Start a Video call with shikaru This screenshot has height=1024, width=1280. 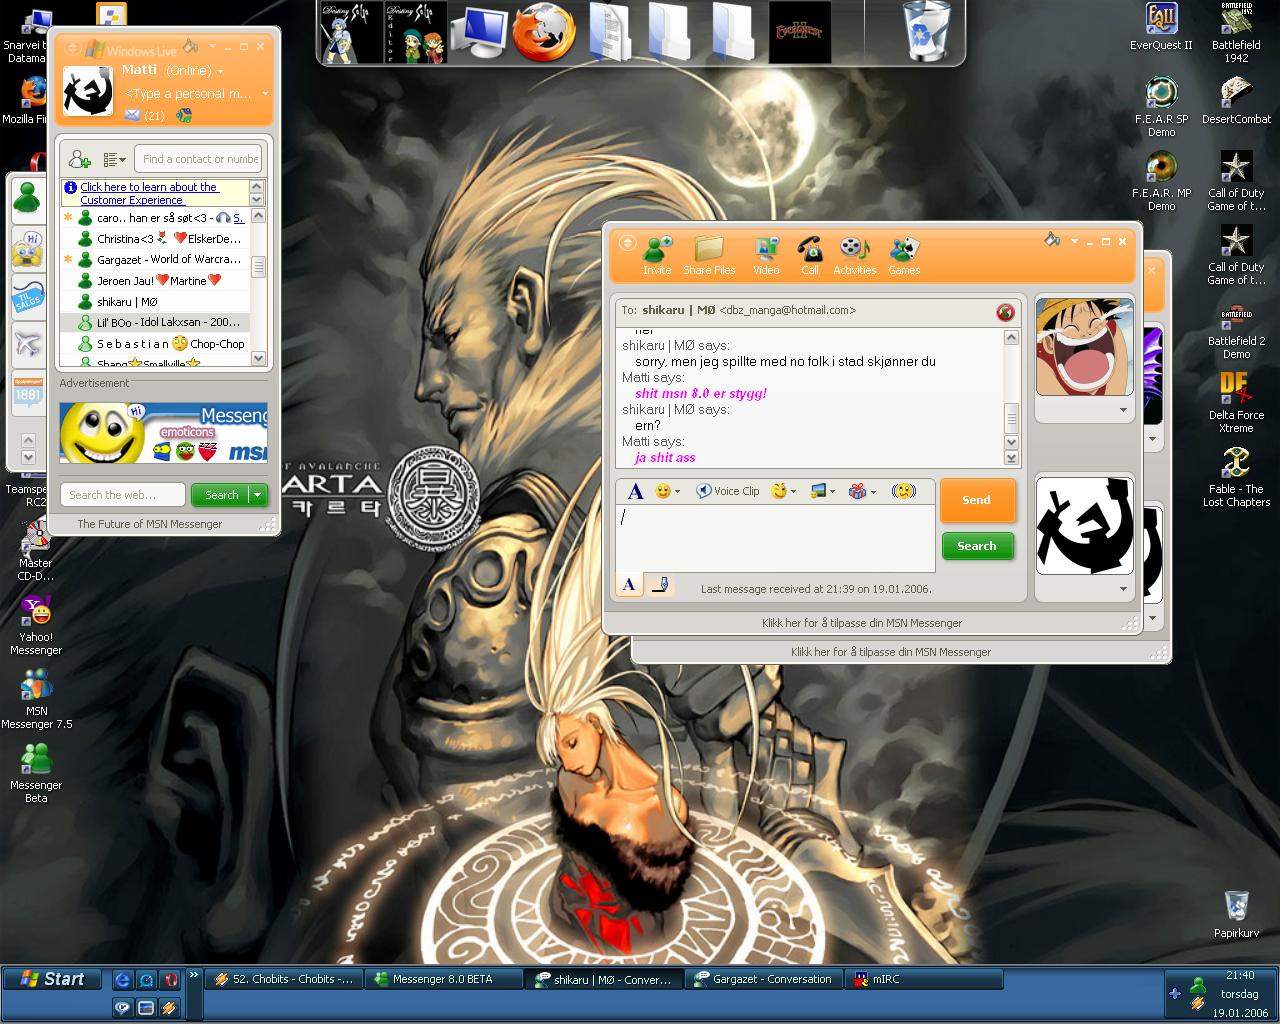[766, 255]
